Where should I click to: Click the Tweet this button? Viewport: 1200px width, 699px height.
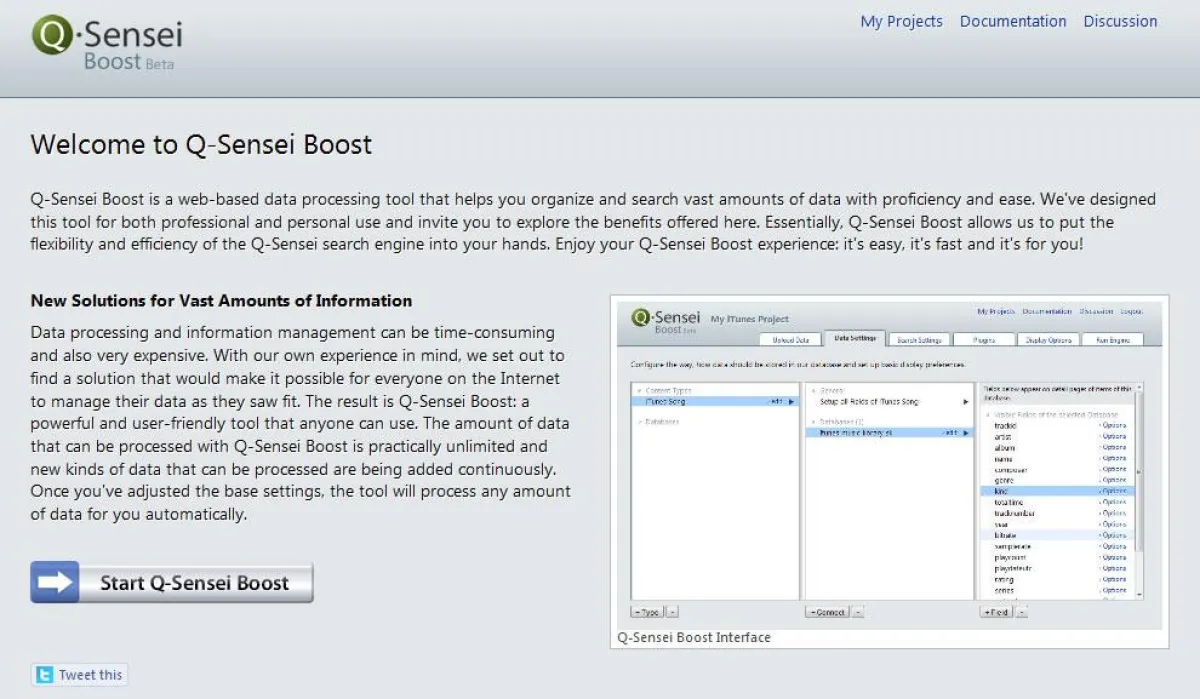(80, 675)
